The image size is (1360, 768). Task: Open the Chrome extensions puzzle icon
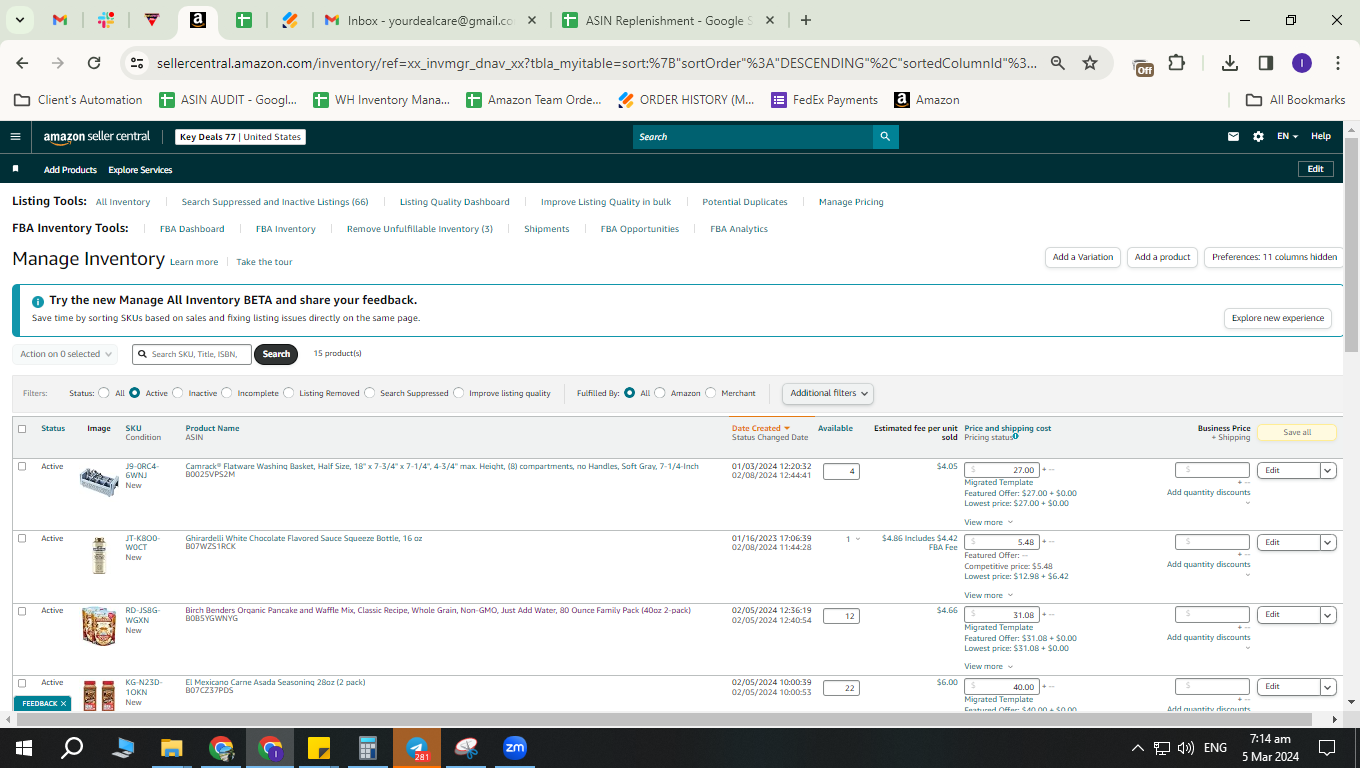point(1177,63)
